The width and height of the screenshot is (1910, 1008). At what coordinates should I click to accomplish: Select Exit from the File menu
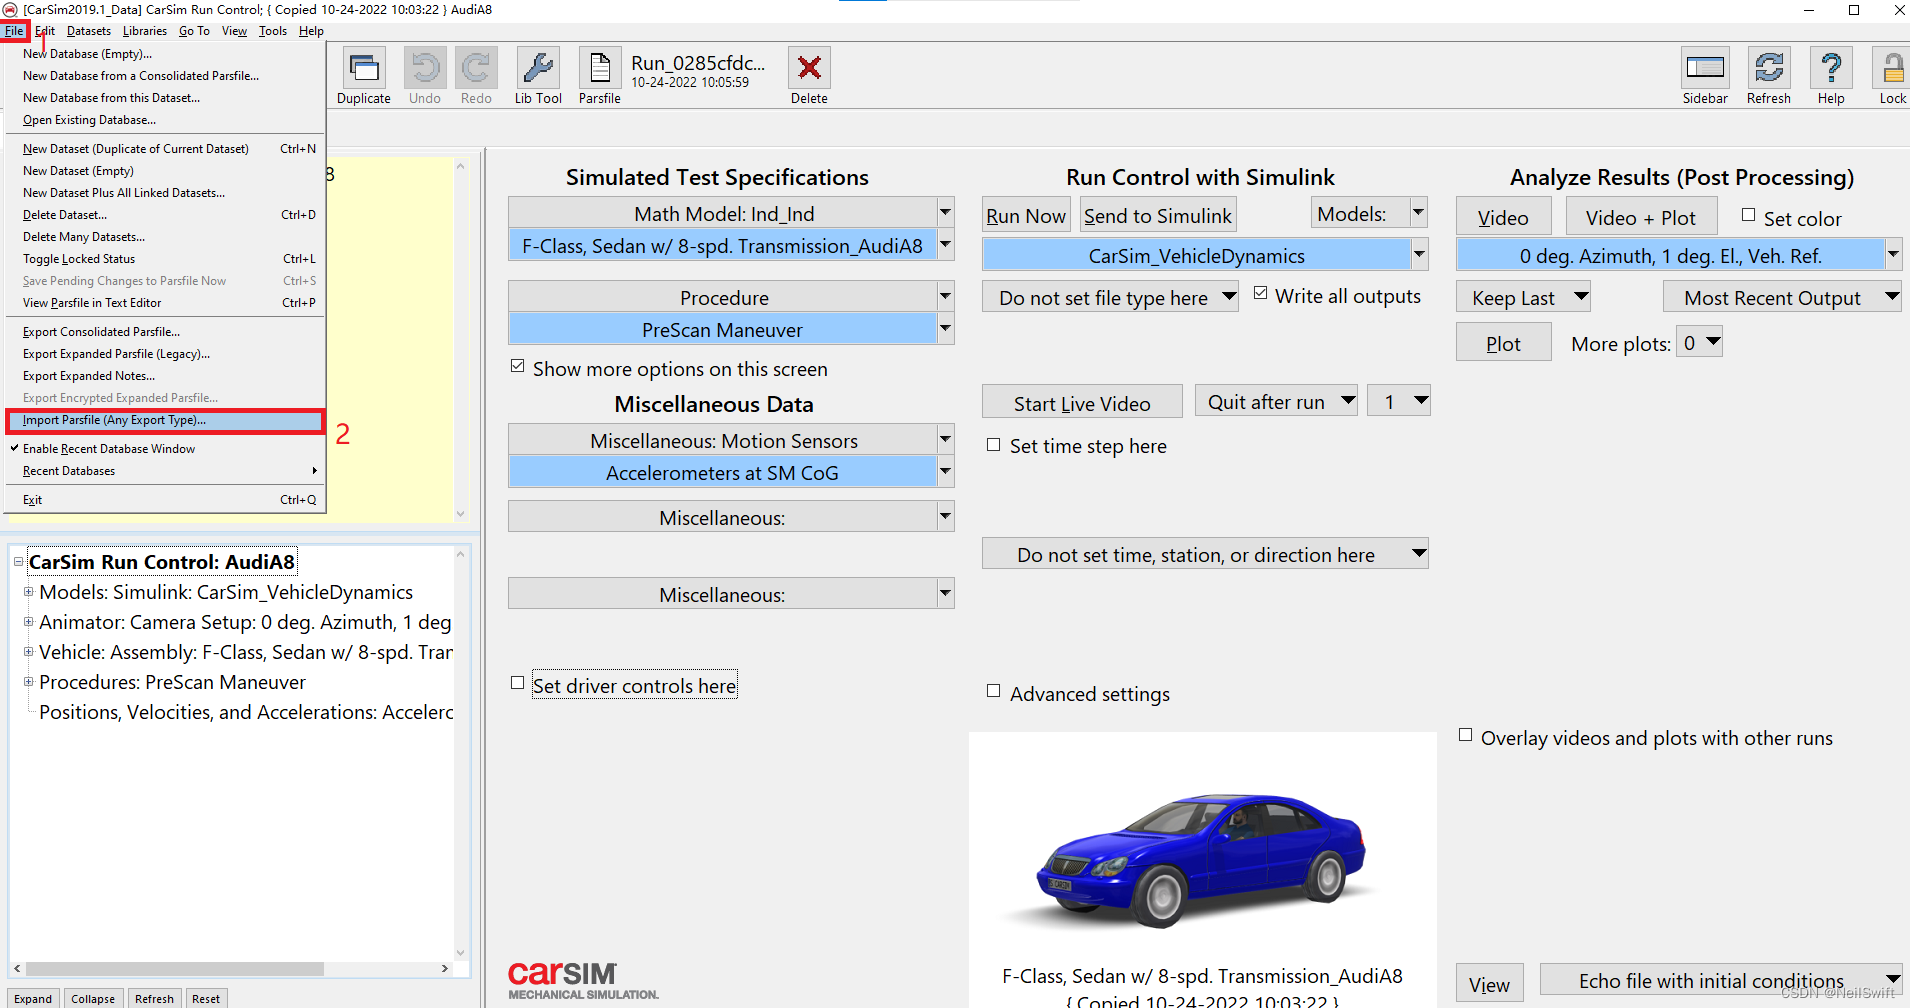(165, 500)
